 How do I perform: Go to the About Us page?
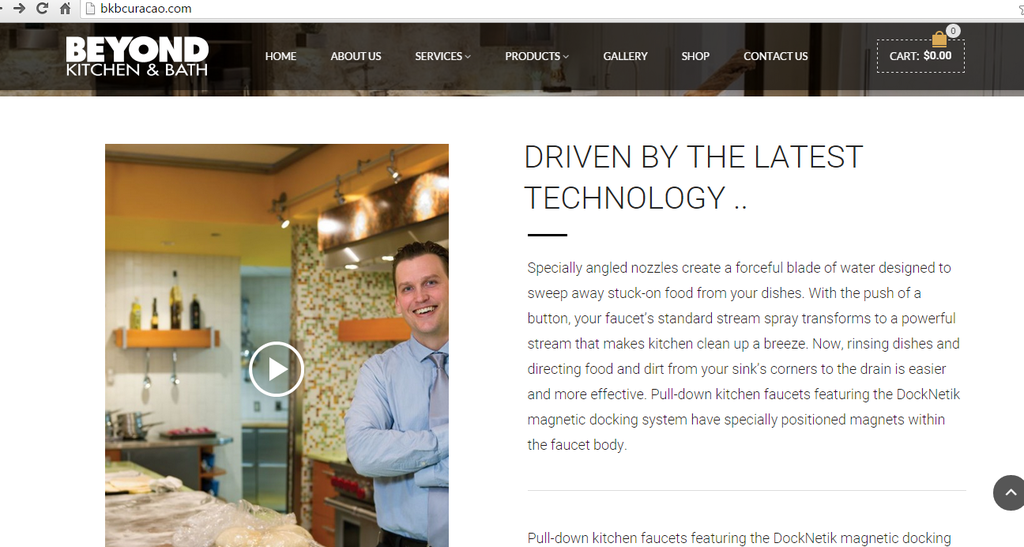tap(356, 56)
